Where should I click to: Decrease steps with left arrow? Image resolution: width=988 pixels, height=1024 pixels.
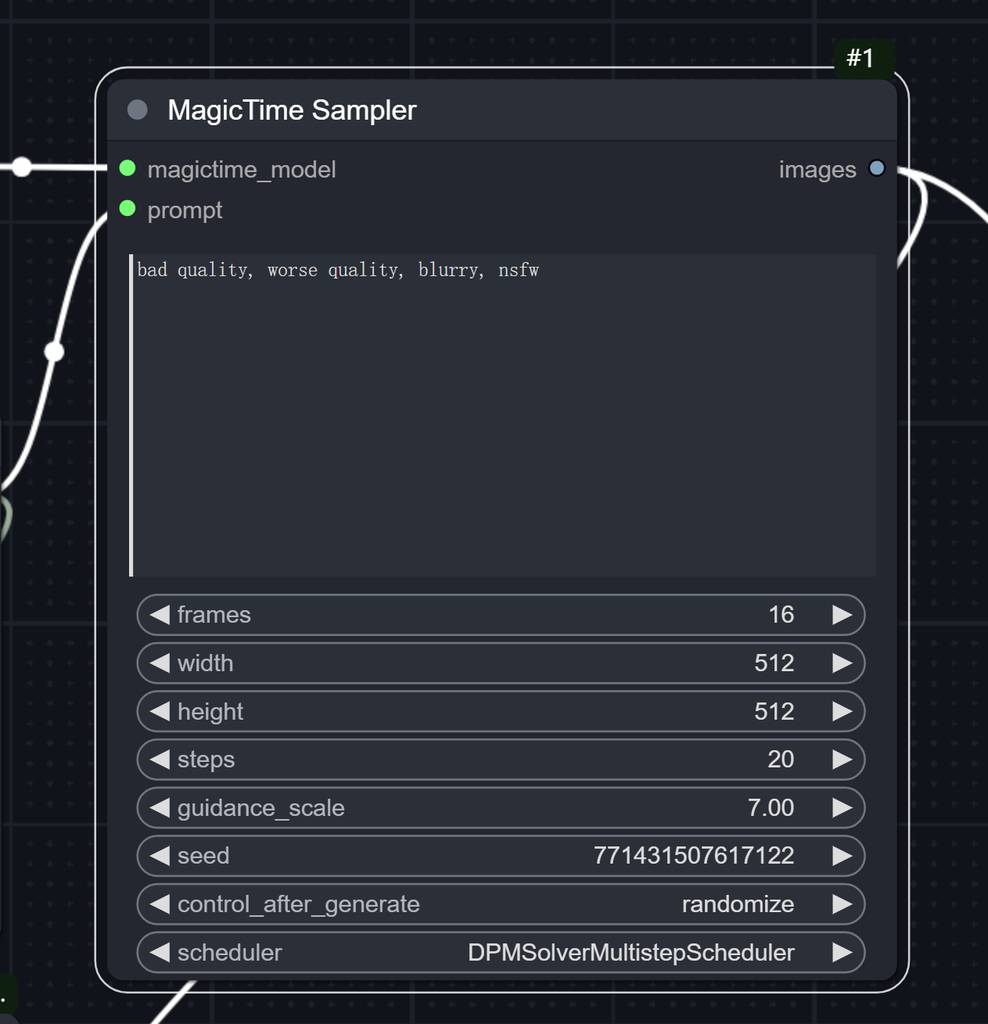pyautogui.click(x=159, y=760)
